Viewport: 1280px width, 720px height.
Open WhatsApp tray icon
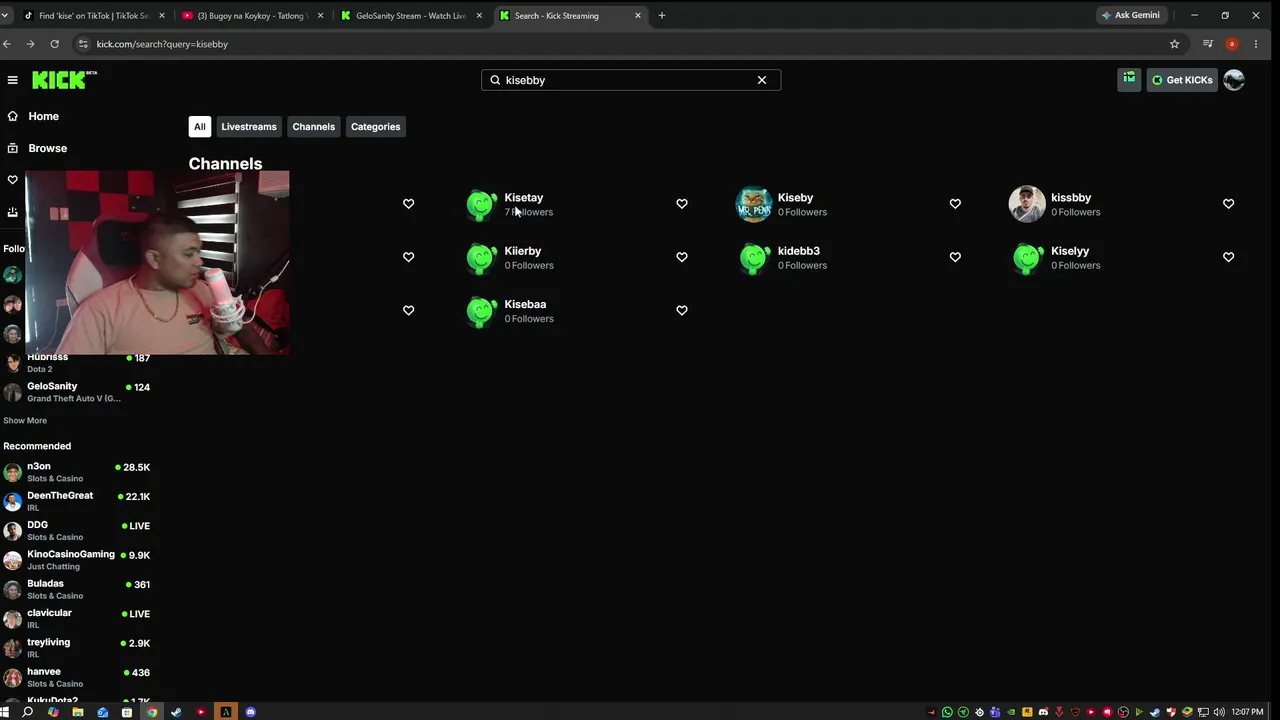[947, 712]
